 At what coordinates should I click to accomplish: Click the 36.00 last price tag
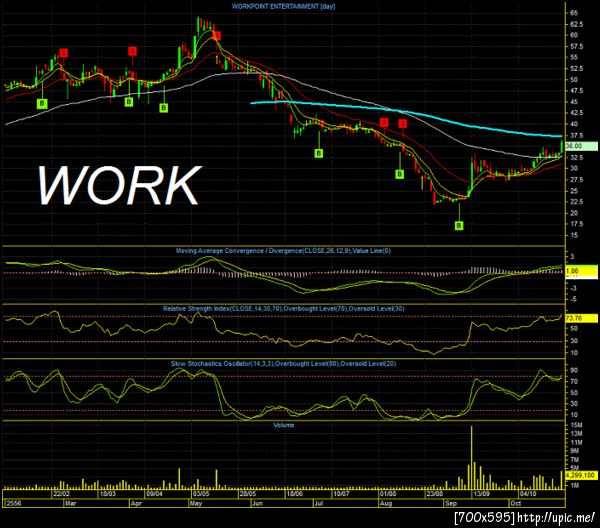click(x=581, y=146)
